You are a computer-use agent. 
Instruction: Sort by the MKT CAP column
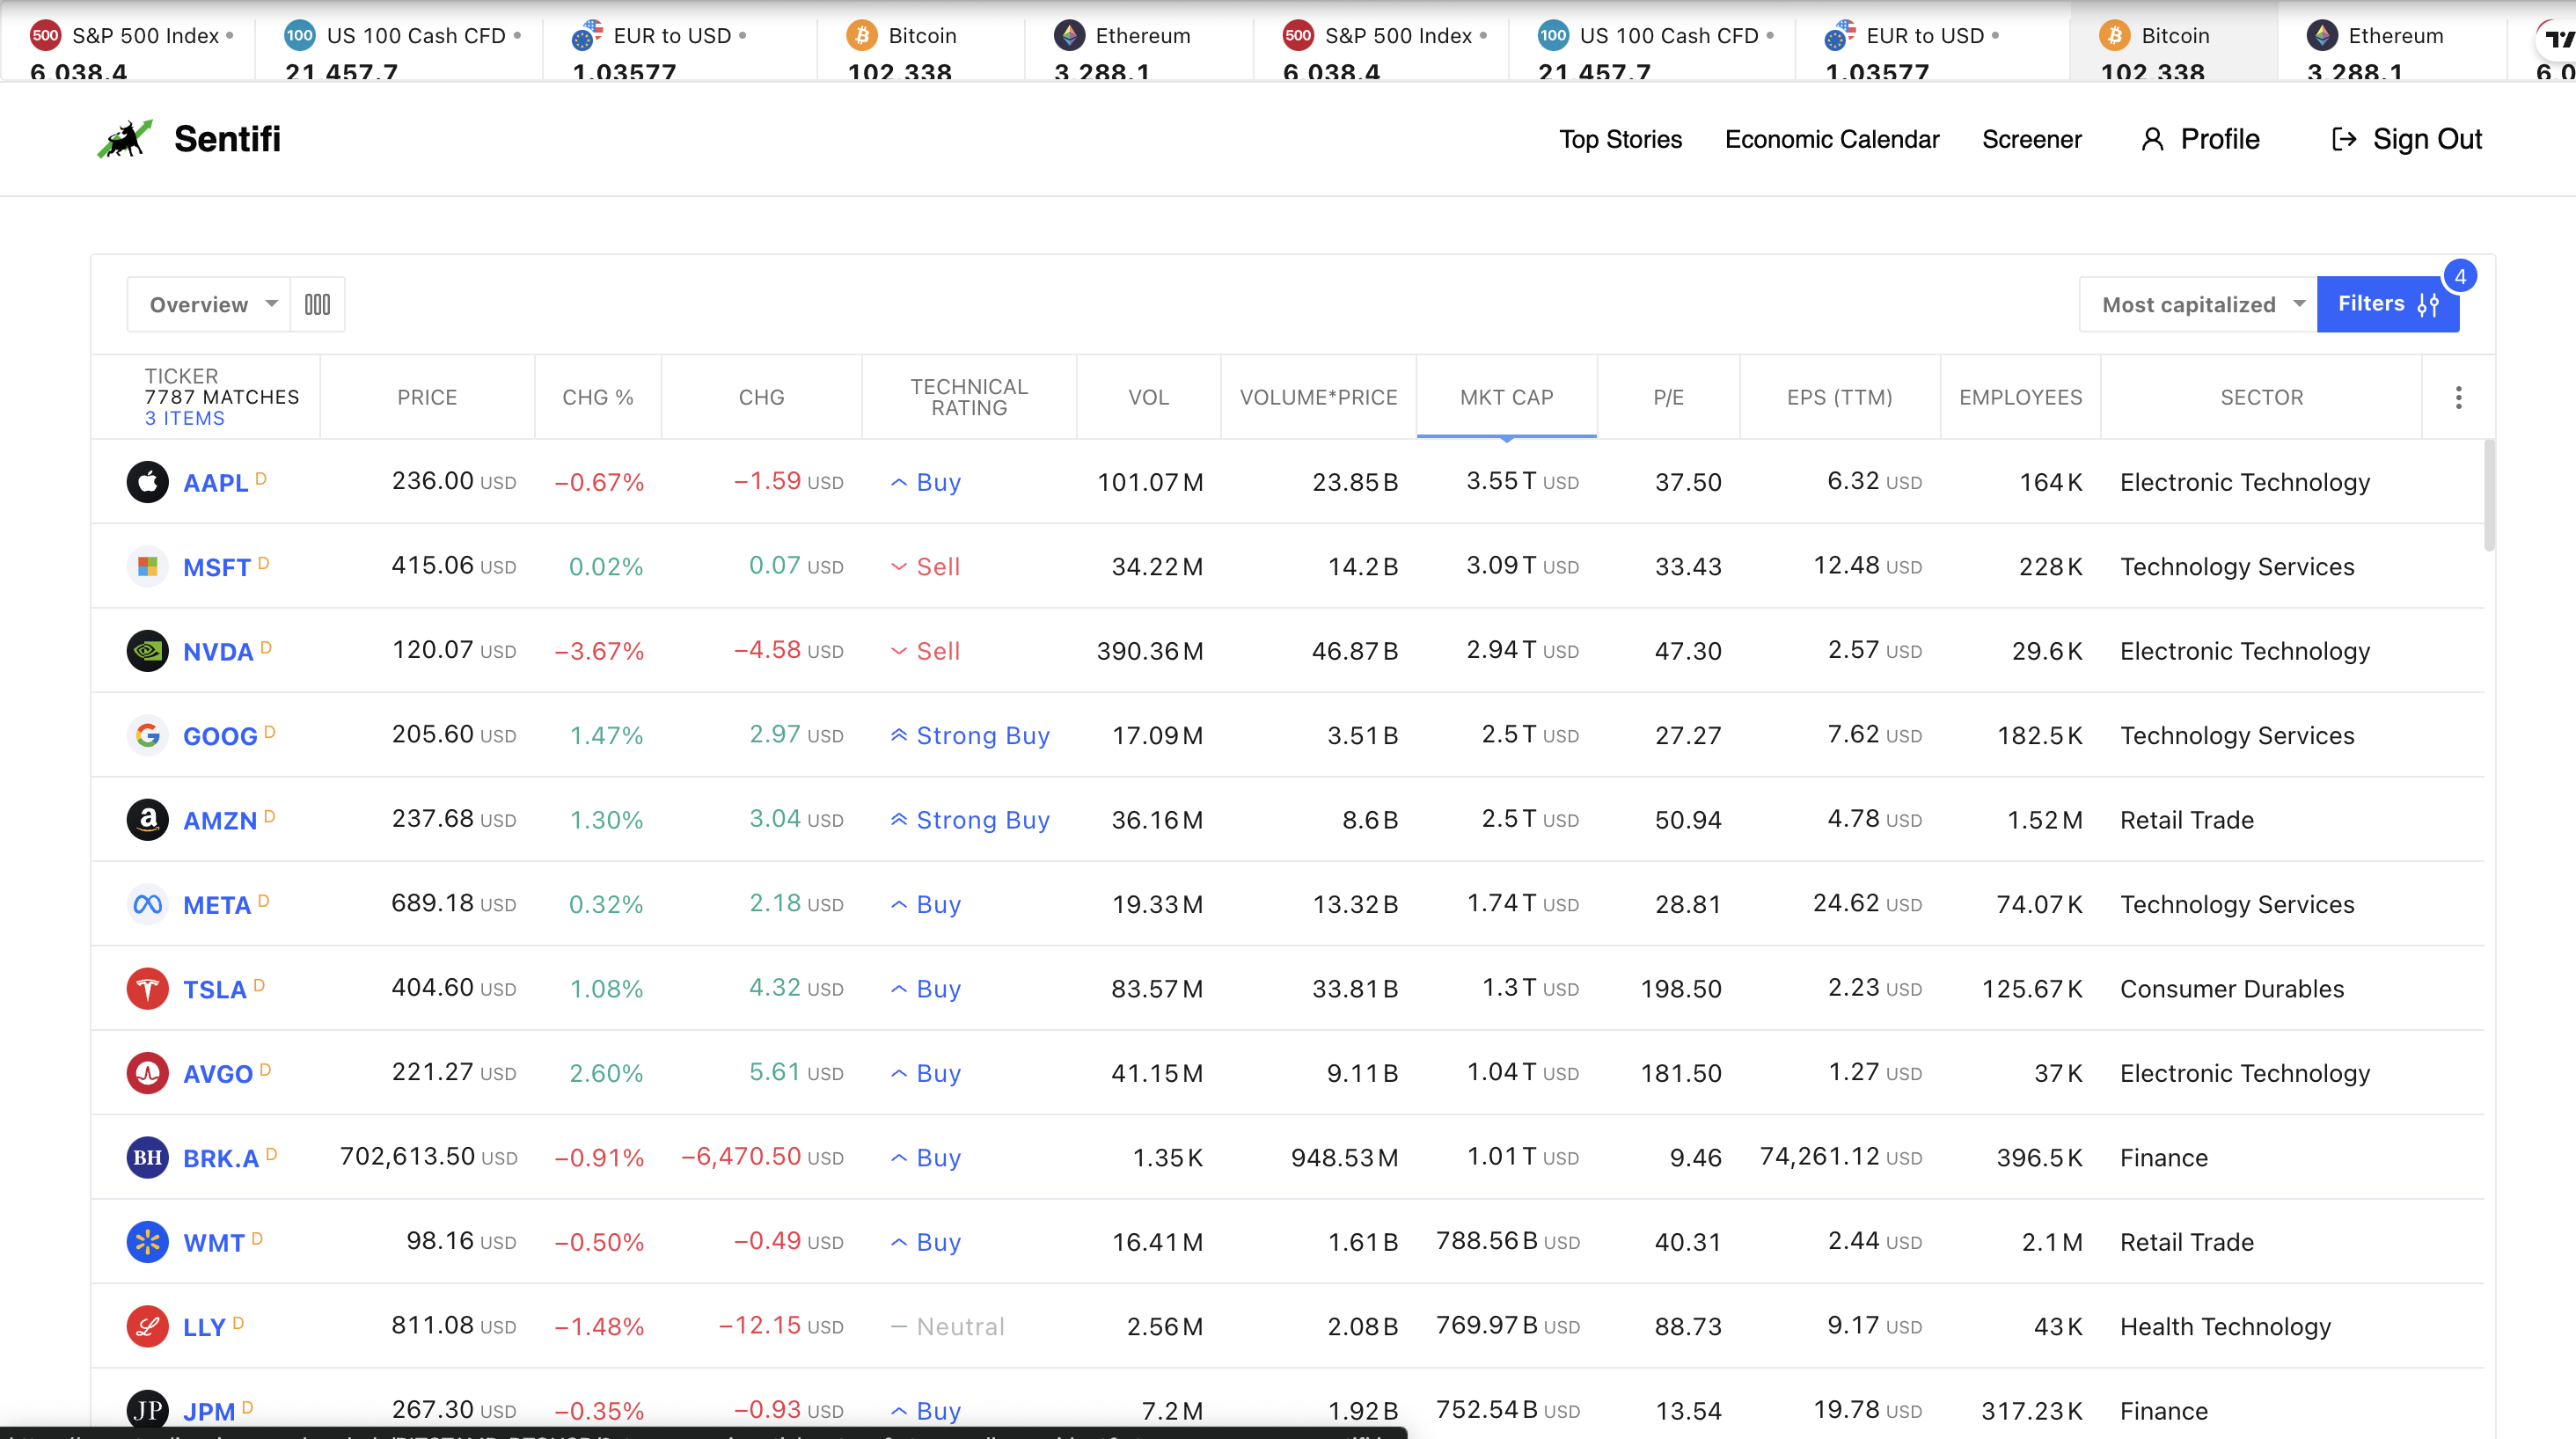click(1506, 397)
